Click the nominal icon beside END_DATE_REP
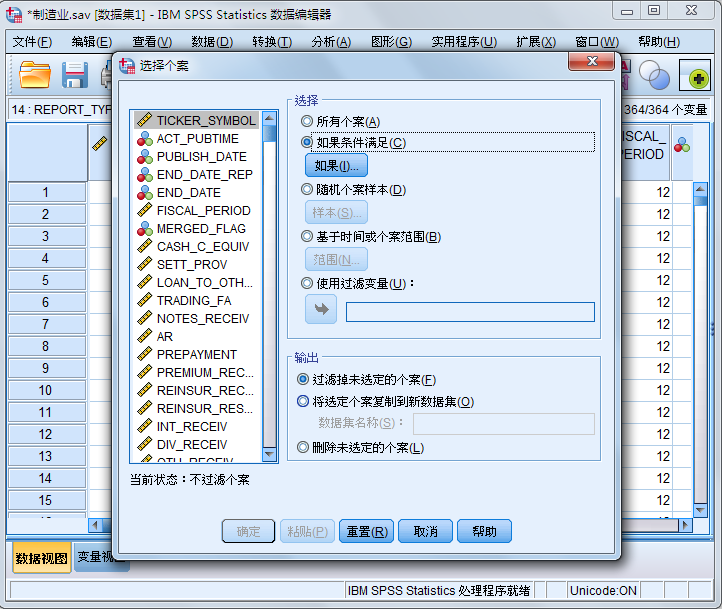This screenshot has width=722, height=609. [145, 174]
